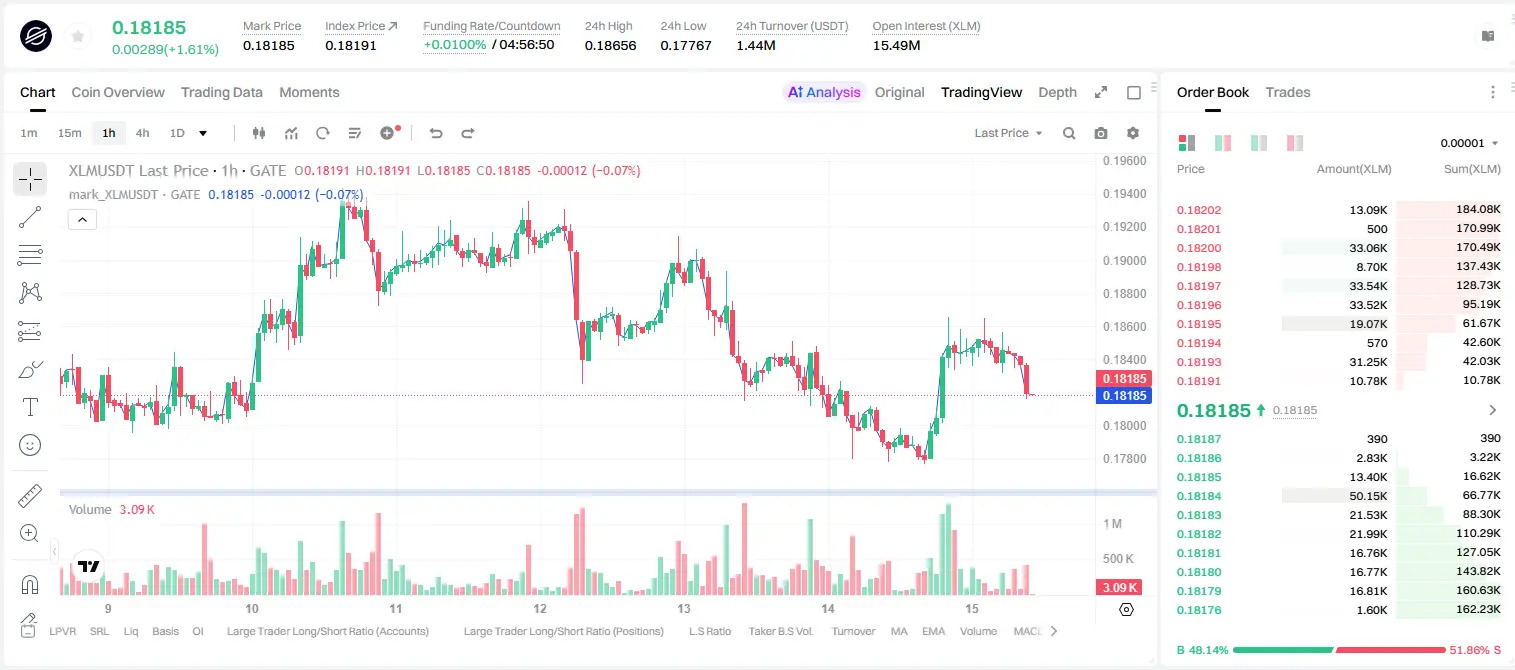Screen dimensions: 1515x670
Task: Undo last chart action
Action: point(435,133)
